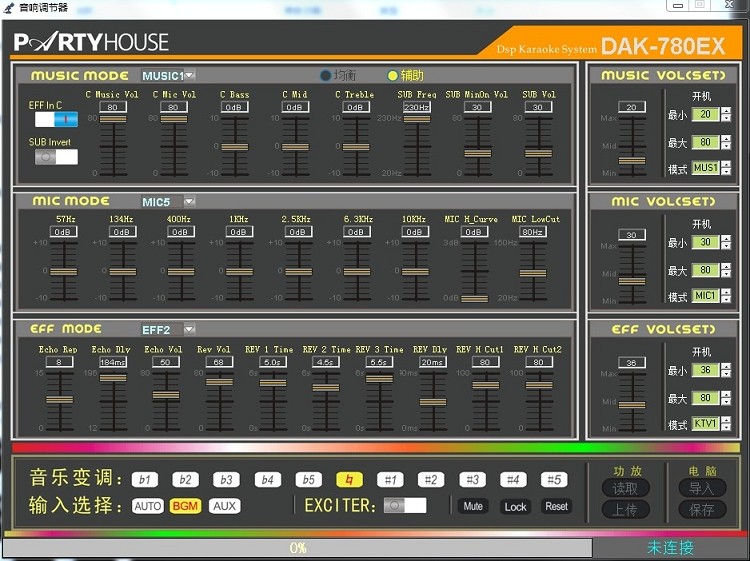750x561 pixels.
Task: Select pitch shift b1
Action: 145,480
